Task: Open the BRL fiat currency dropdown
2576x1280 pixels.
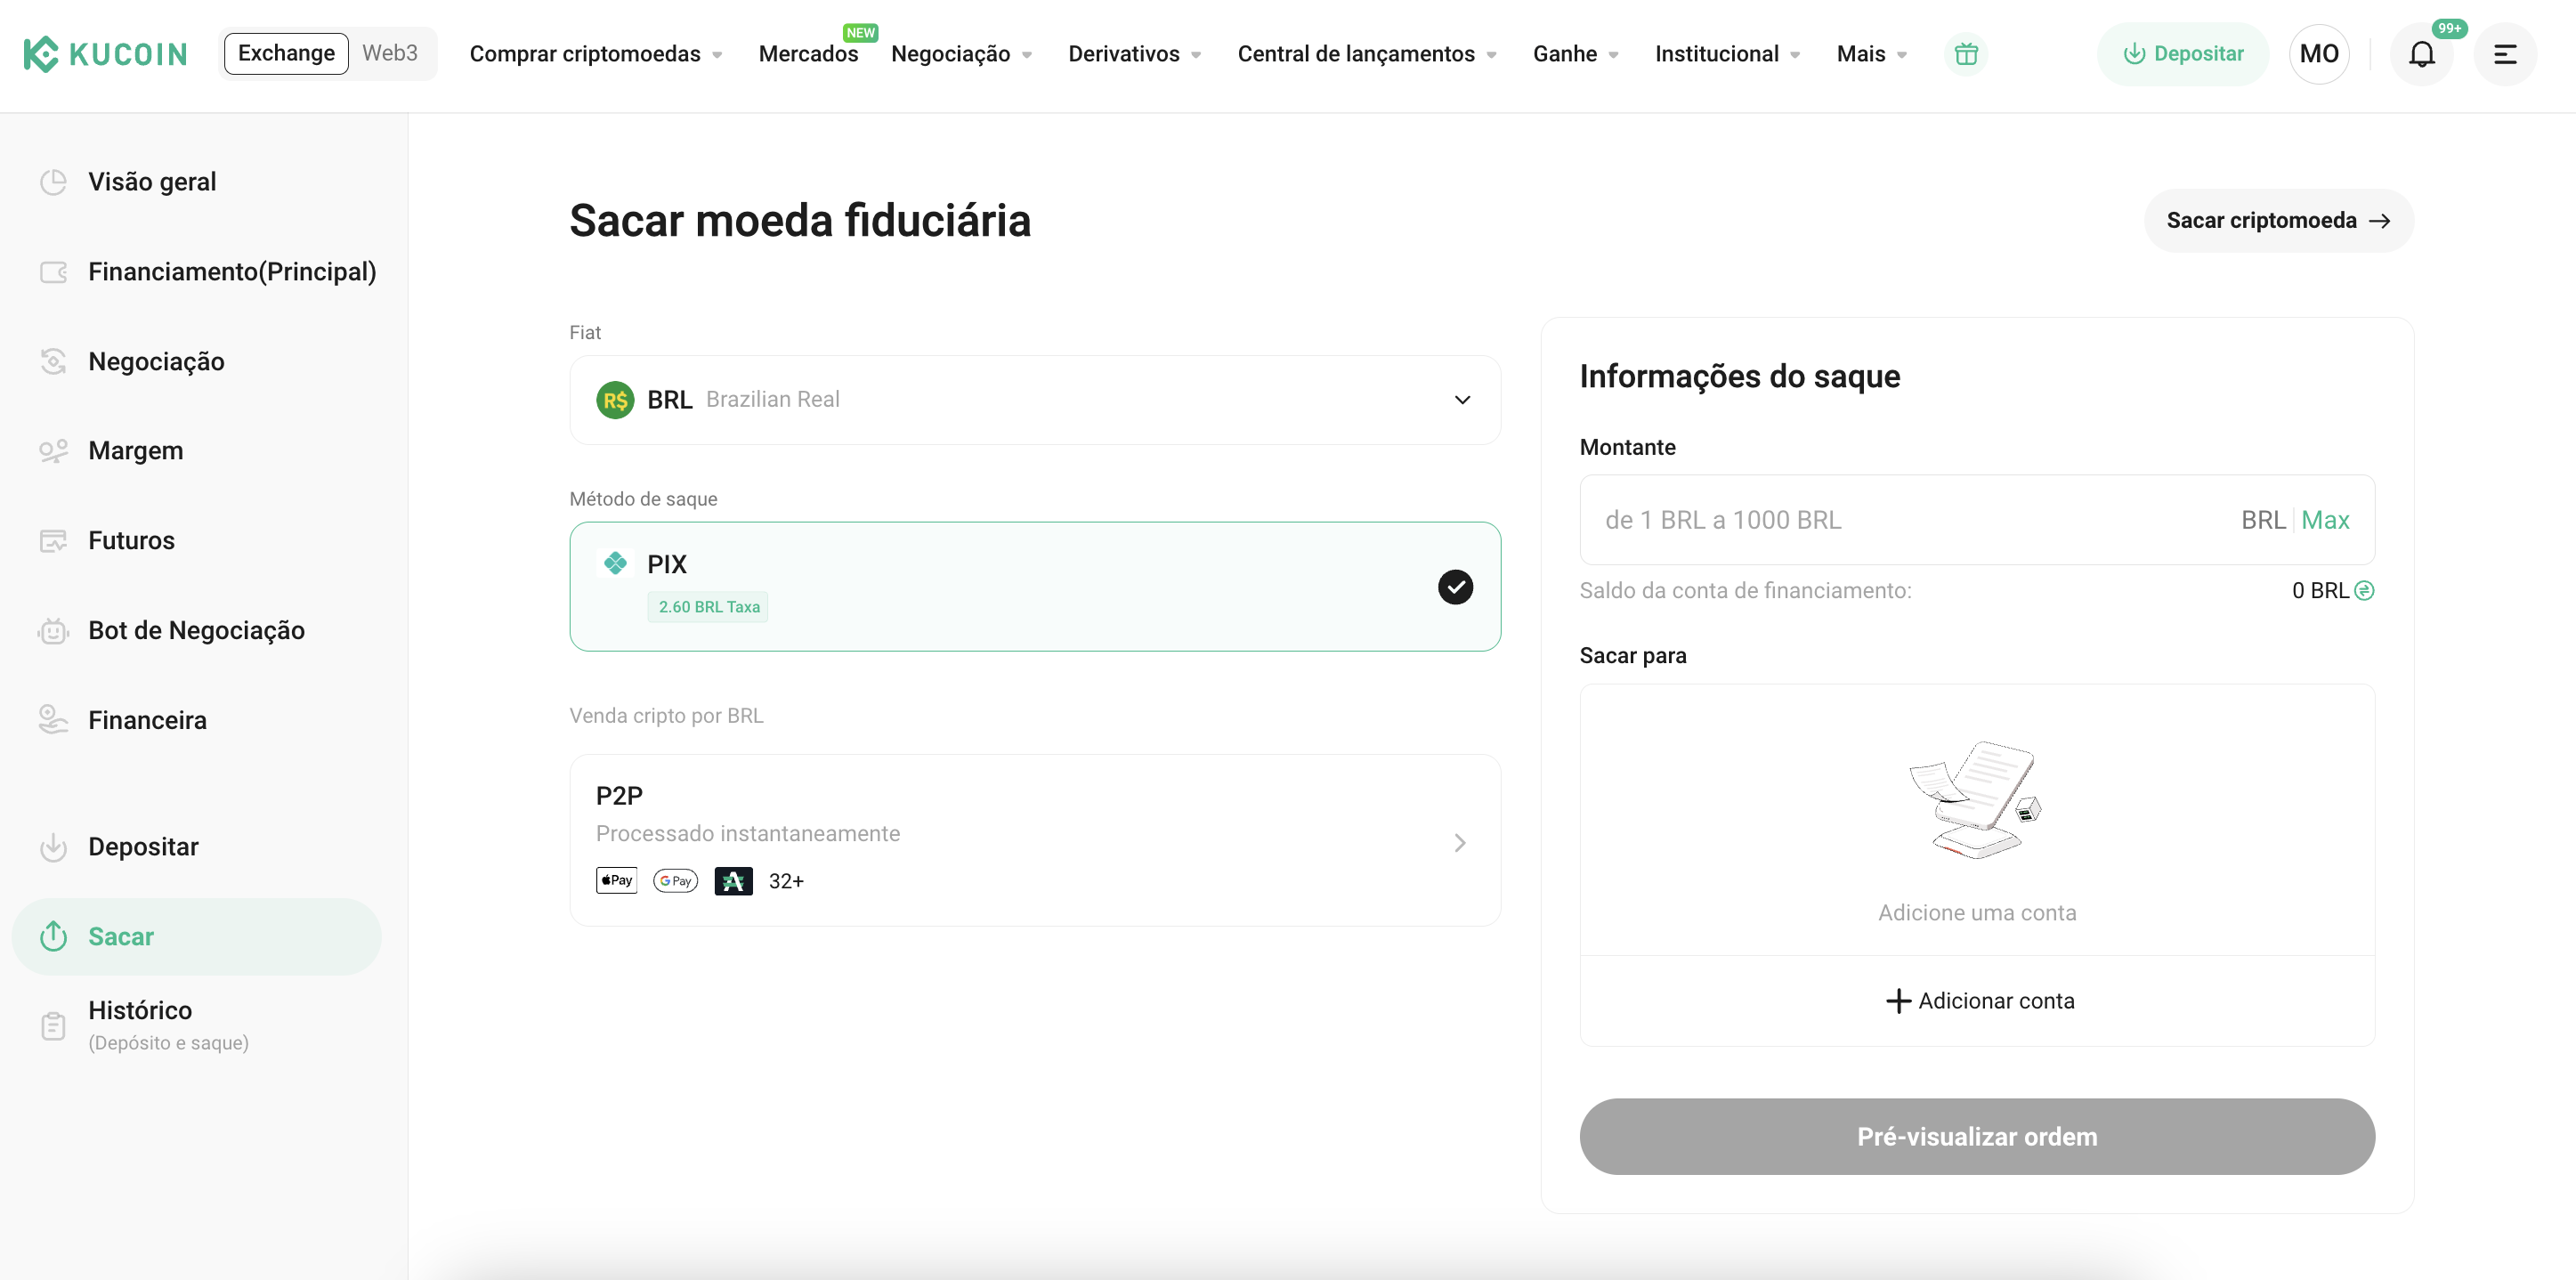Action: [1034, 400]
